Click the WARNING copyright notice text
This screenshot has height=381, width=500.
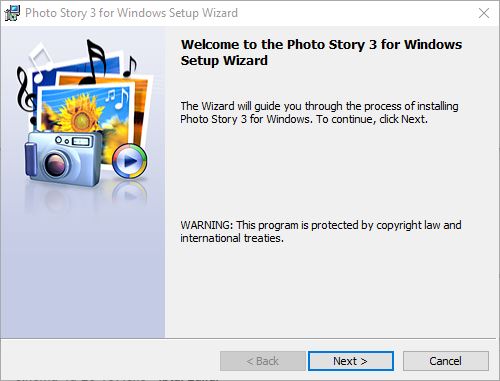point(321,231)
